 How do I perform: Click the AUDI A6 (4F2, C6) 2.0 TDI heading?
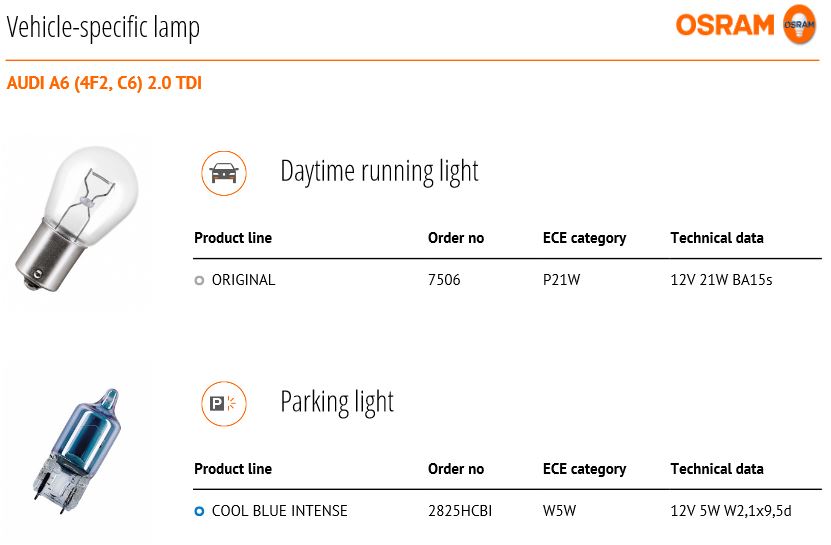coord(104,83)
